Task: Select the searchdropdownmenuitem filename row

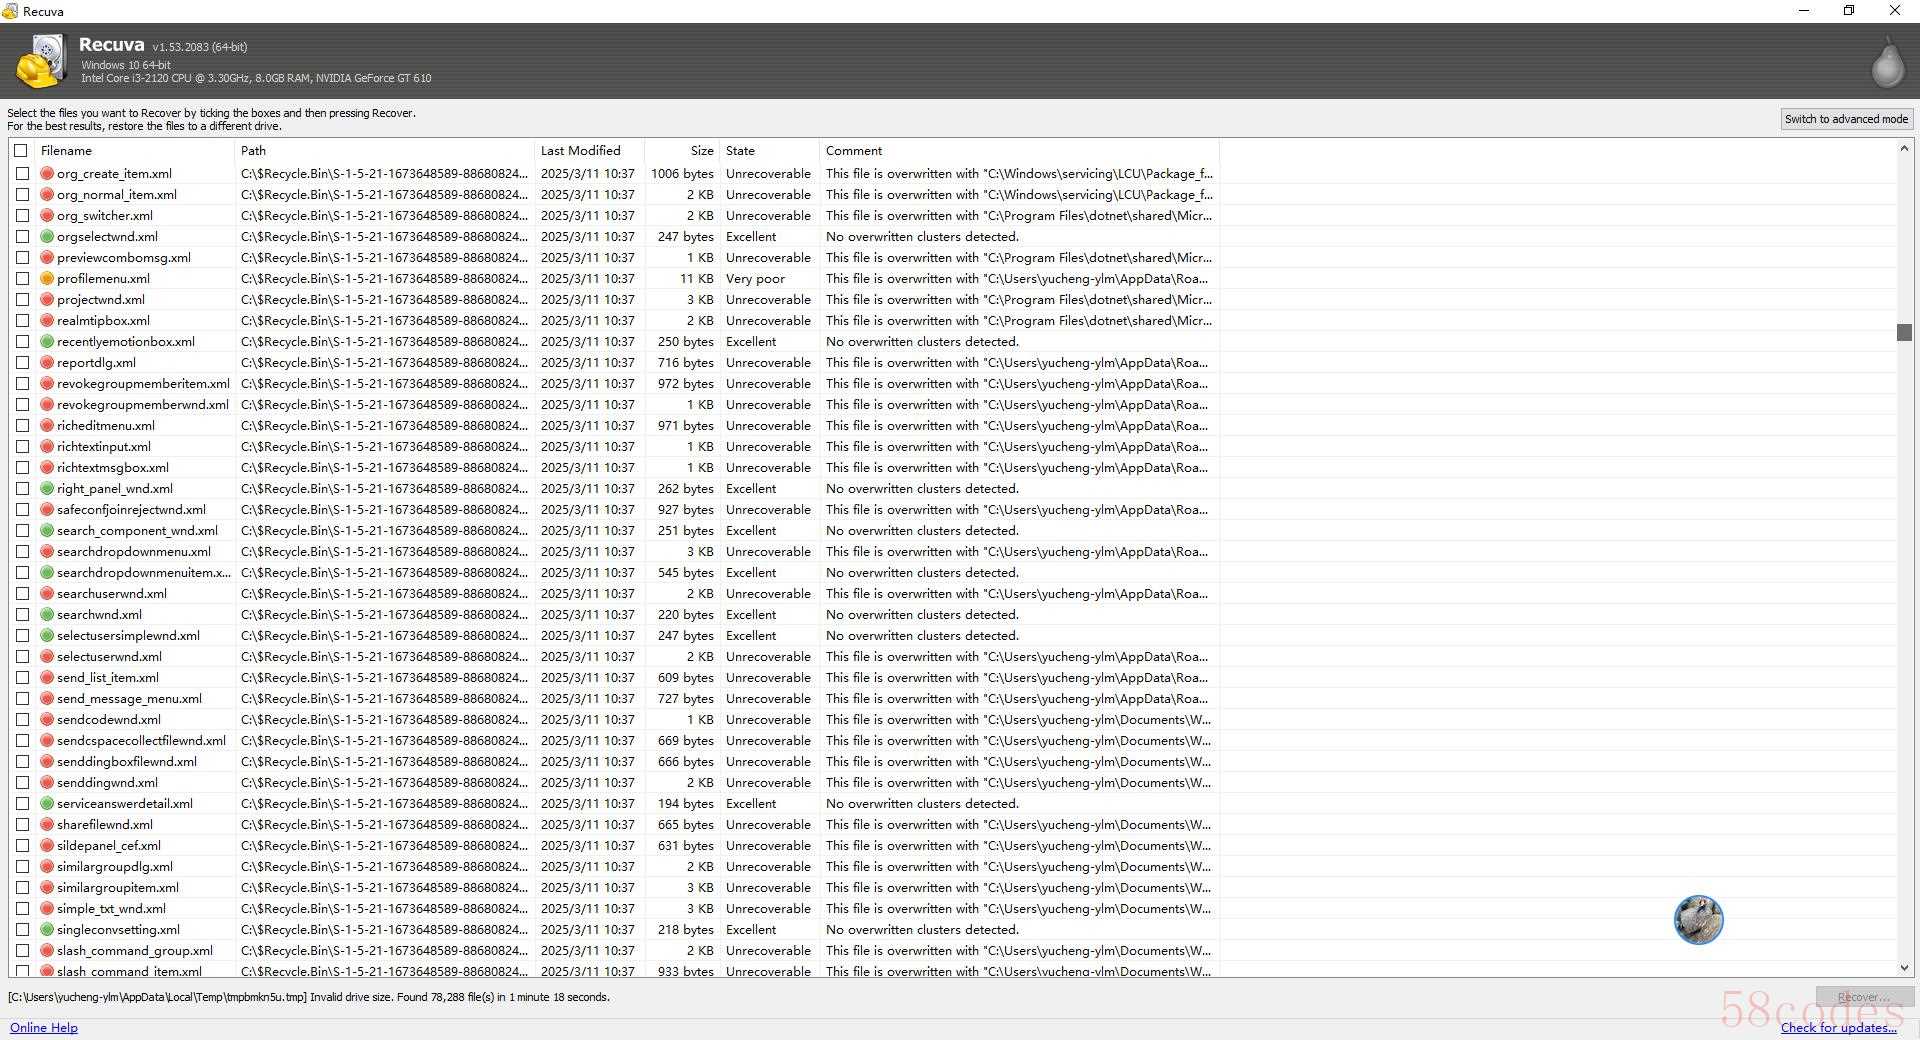Action: (144, 573)
